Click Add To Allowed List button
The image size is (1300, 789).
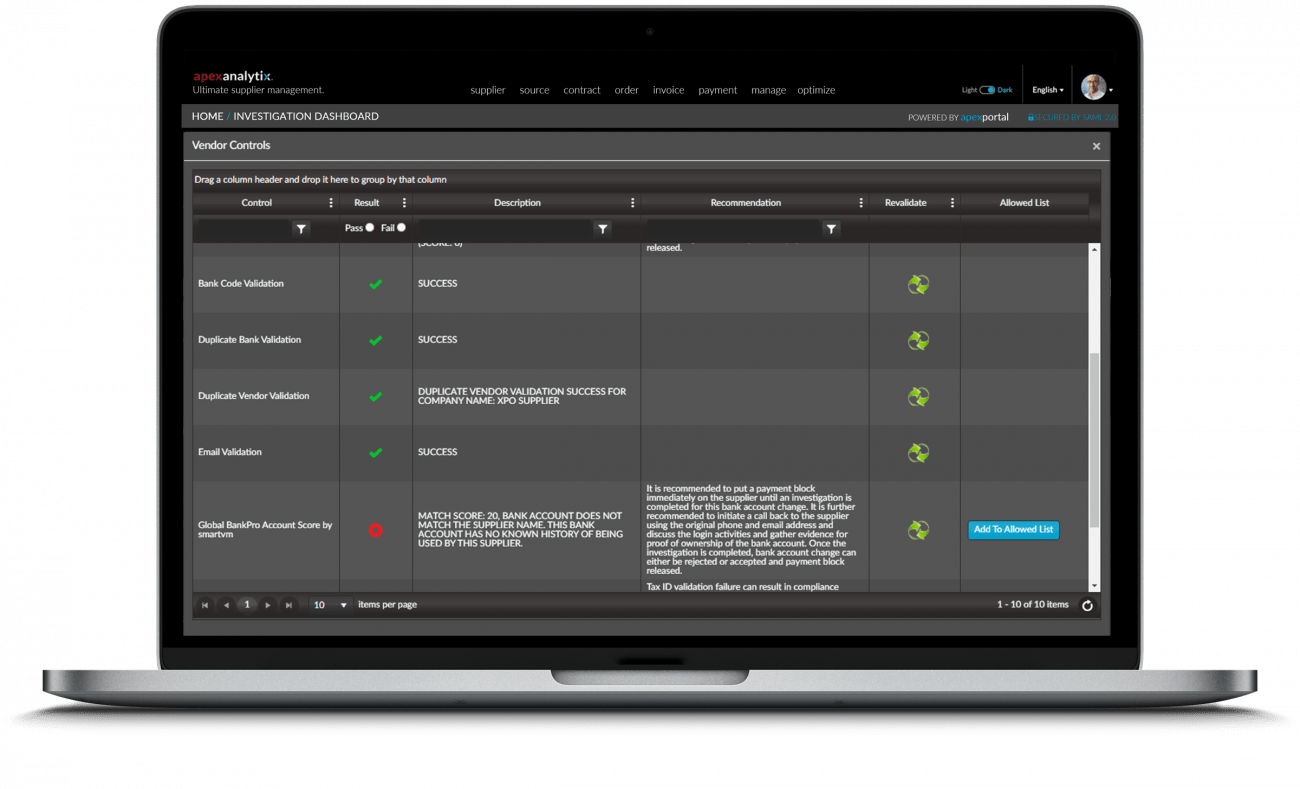pyautogui.click(x=1013, y=529)
